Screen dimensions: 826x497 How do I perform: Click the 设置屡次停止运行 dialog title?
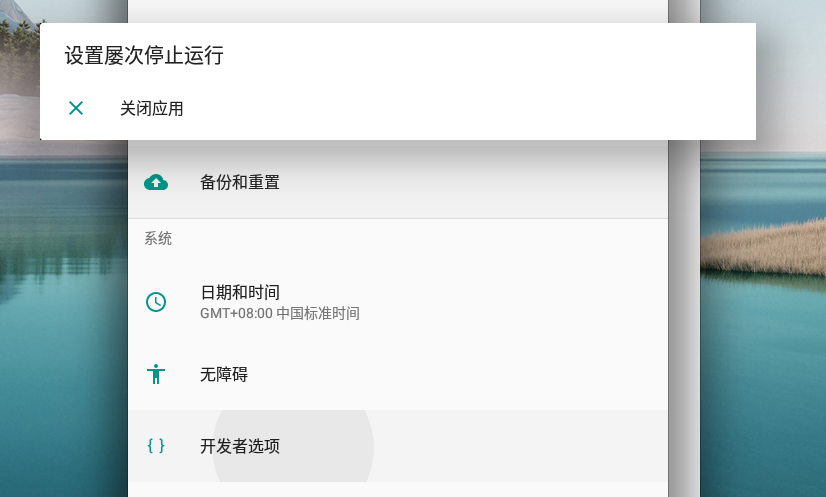pyautogui.click(x=144, y=56)
